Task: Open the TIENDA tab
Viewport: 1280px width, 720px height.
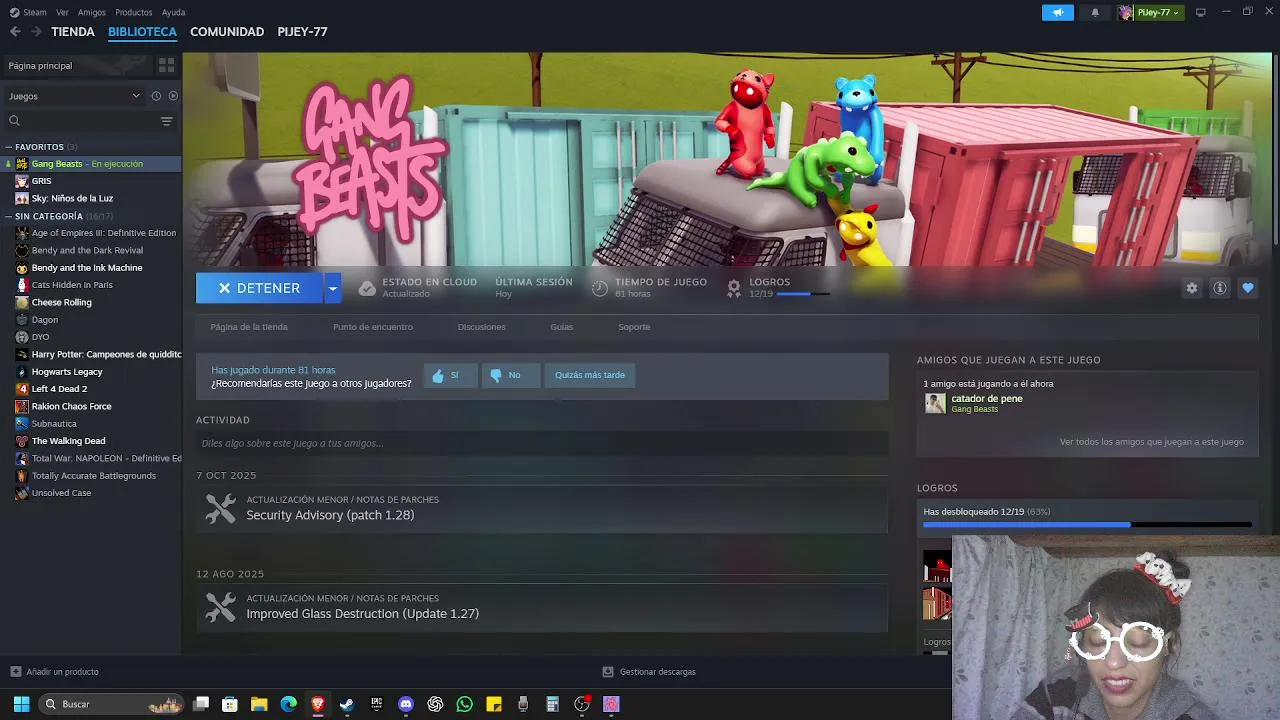Action: pyautogui.click(x=73, y=32)
